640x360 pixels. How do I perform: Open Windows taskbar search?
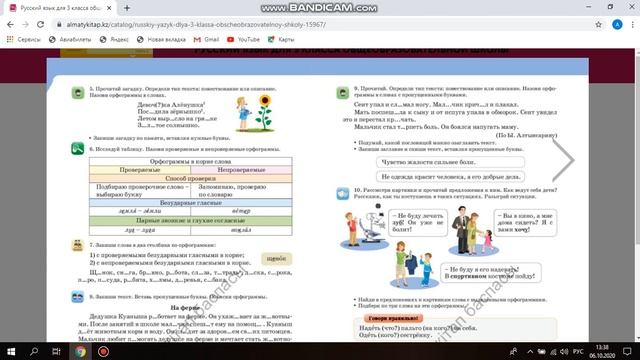34,351
